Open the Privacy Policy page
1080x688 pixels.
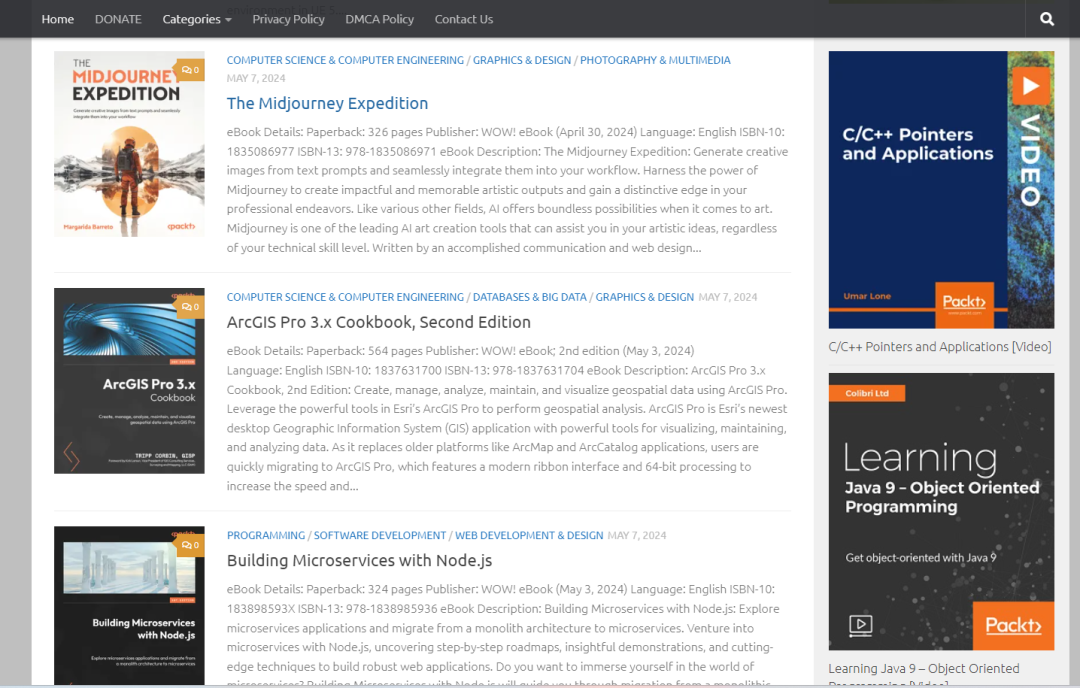pyautogui.click(x=289, y=19)
